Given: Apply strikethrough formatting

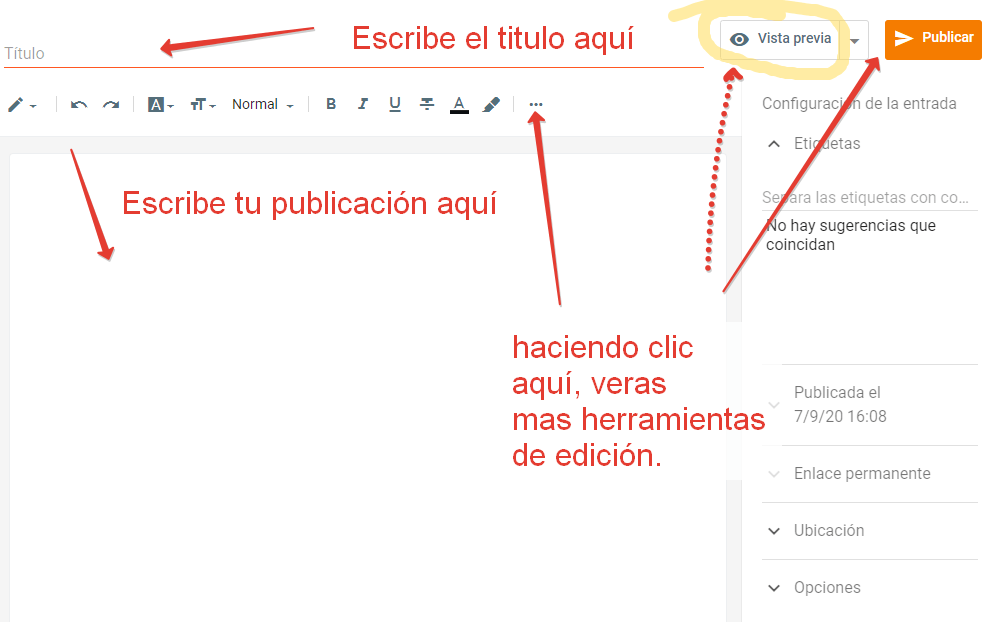Looking at the screenshot, I should (x=427, y=104).
